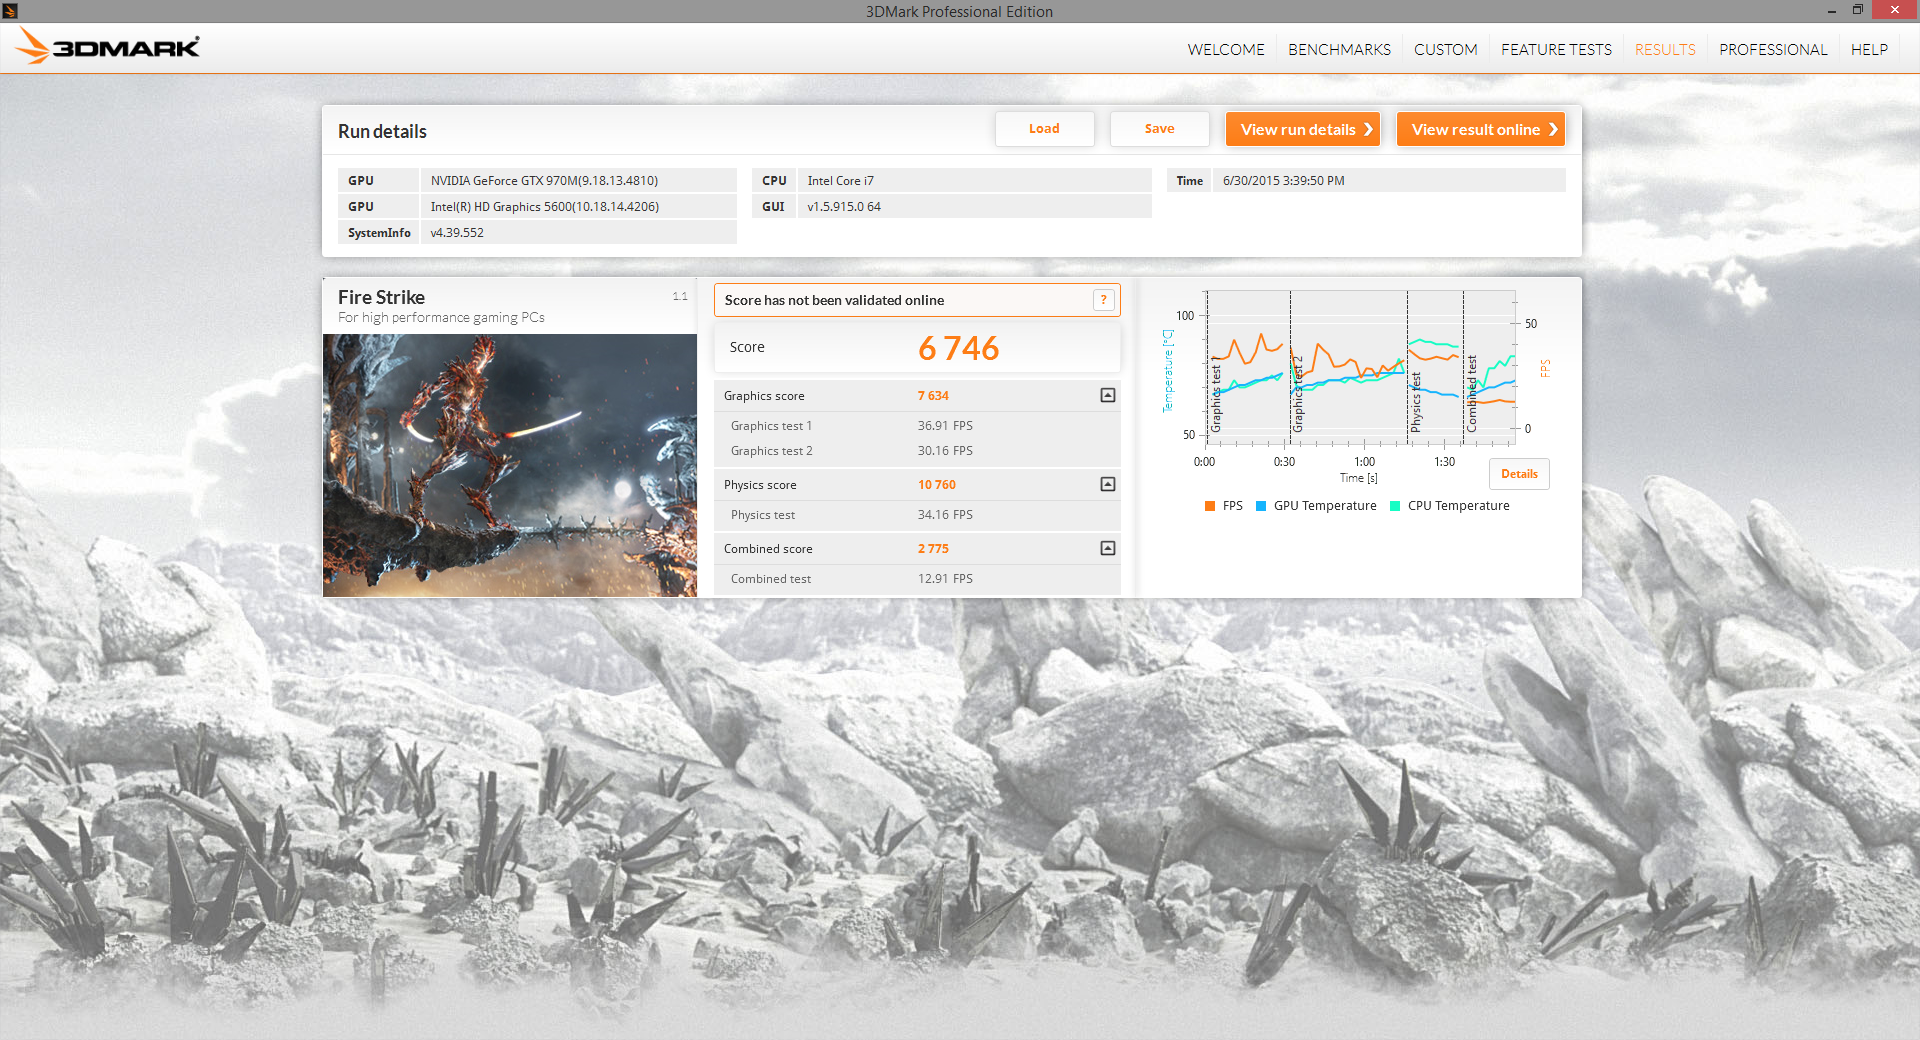Click the Run details heading
The width and height of the screenshot is (1920, 1040).
382,132
